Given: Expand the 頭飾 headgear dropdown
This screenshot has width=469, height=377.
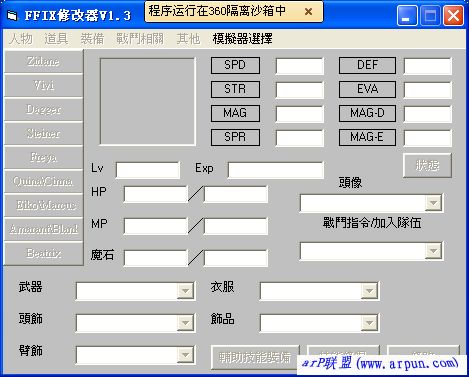Looking at the screenshot, I should click(x=185, y=323).
